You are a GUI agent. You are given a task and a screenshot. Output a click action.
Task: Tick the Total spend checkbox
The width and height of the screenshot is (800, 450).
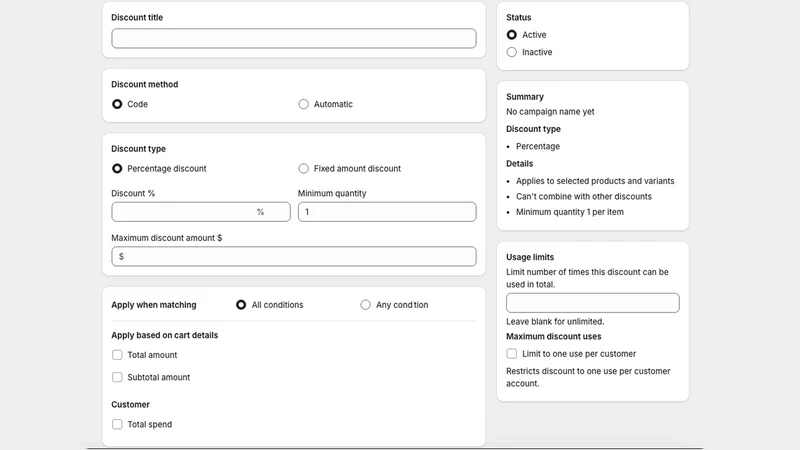[x=117, y=424]
